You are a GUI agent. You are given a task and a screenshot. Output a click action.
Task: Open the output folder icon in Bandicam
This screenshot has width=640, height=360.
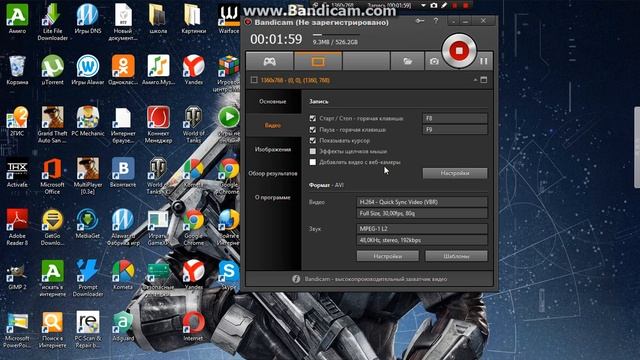coord(407,61)
